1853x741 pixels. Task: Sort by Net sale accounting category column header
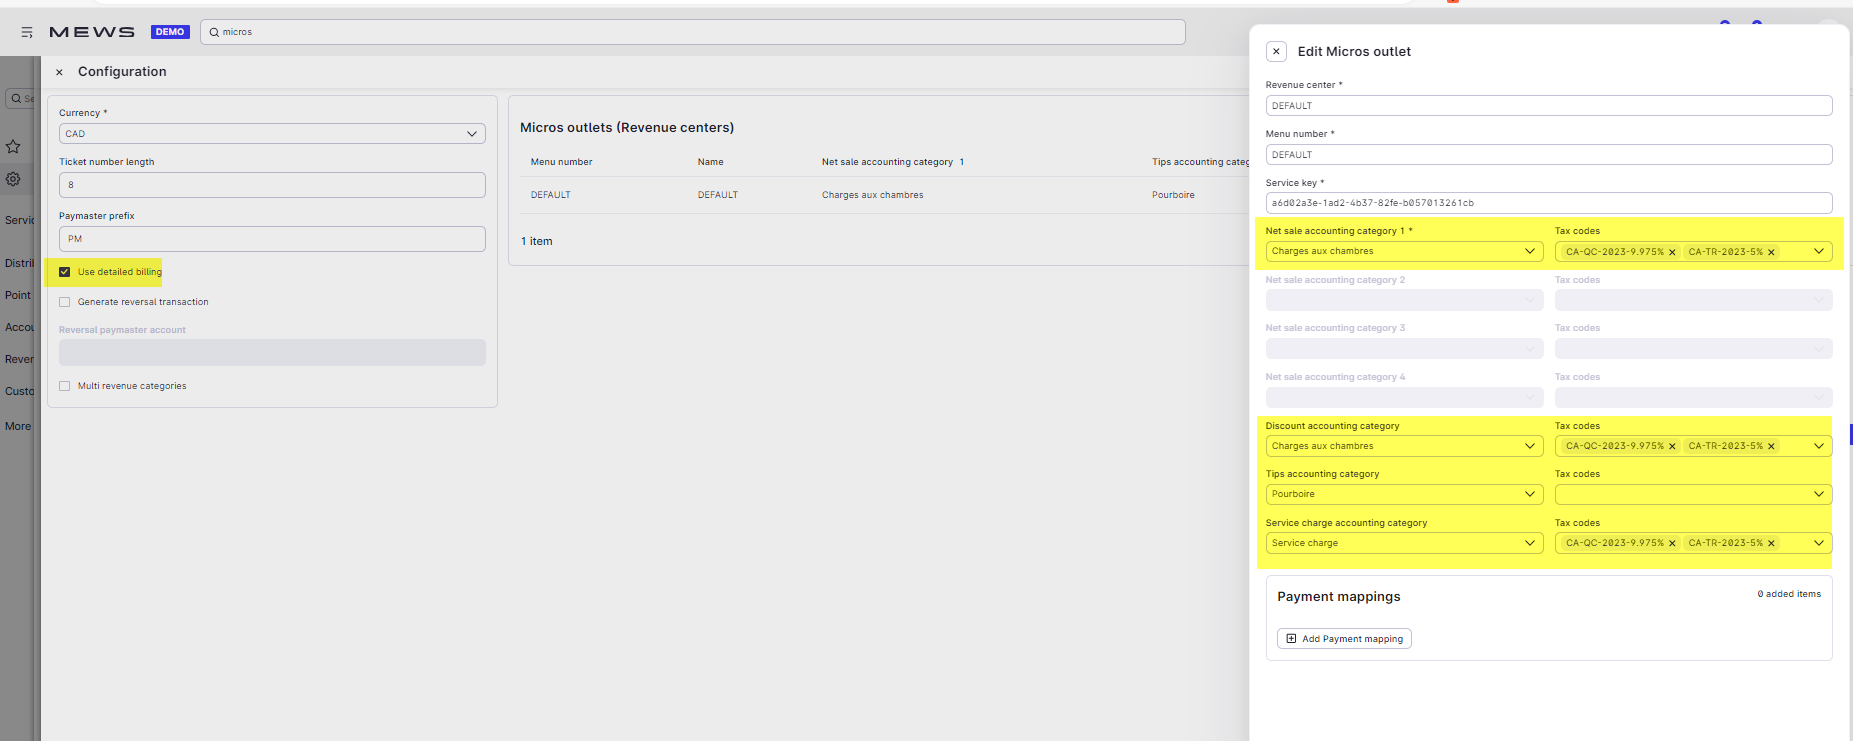[x=887, y=162]
